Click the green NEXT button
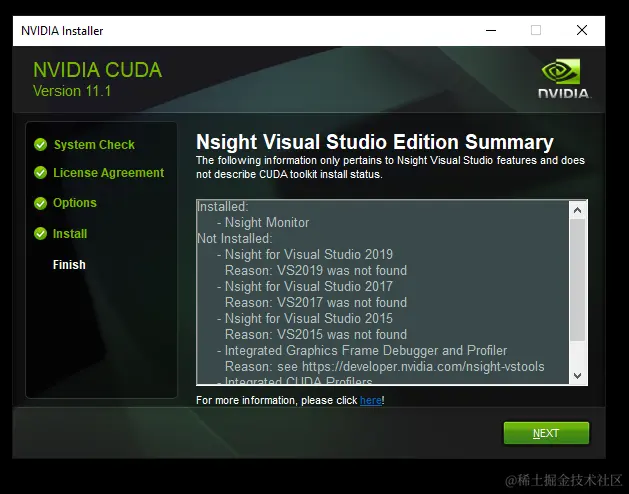This screenshot has width=629, height=494. pos(546,433)
